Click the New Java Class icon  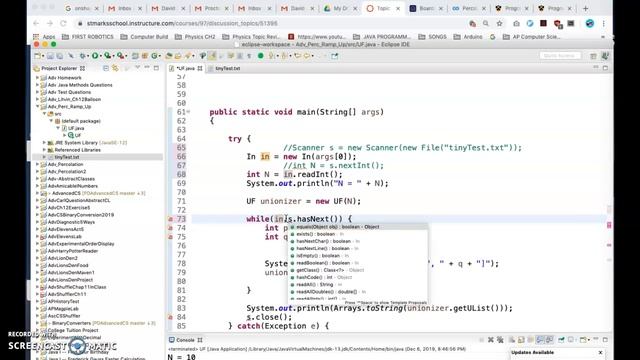(154, 56)
